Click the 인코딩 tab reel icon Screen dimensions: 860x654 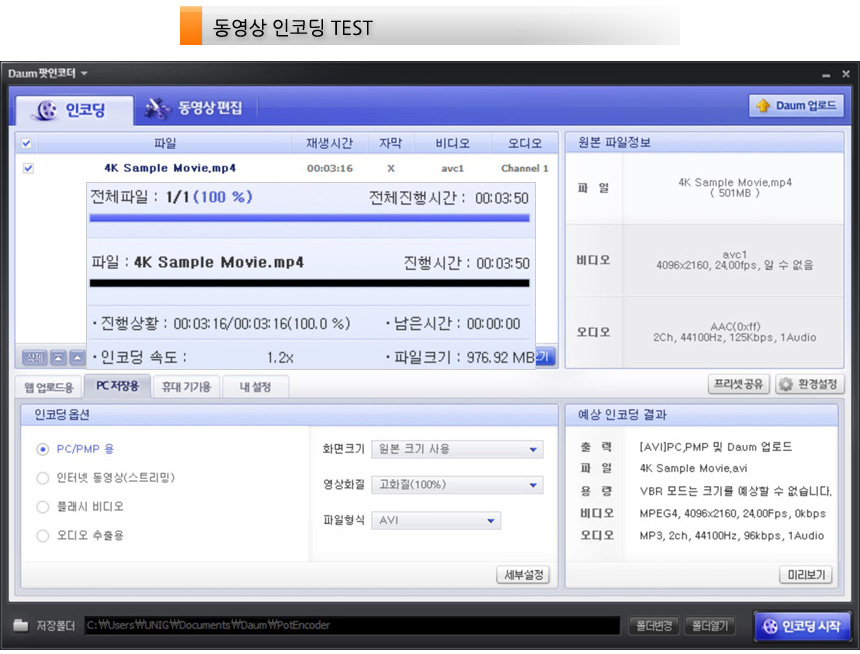point(46,110)
